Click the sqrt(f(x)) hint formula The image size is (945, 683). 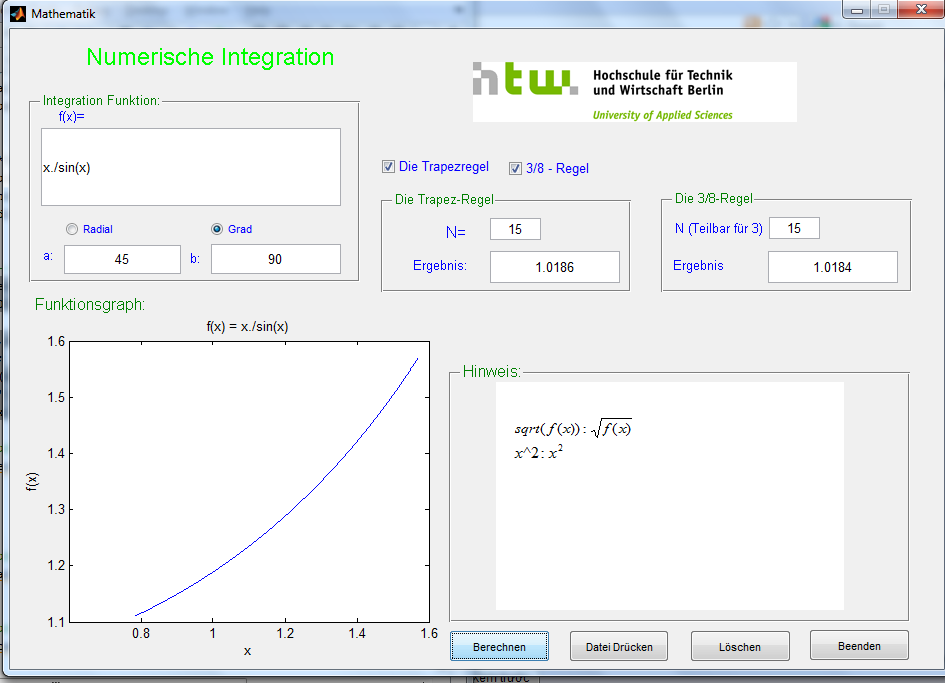tap(573, 429)
